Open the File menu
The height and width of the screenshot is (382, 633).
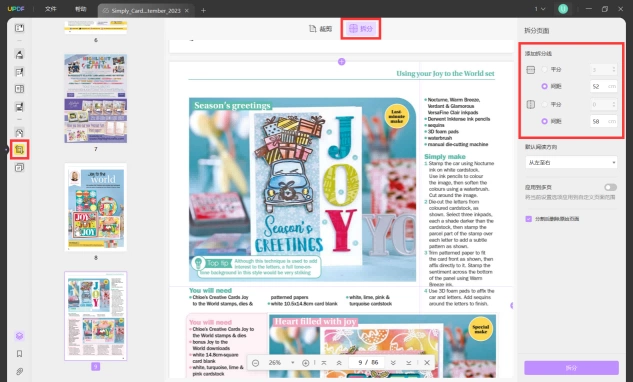[x=50, y=9]
